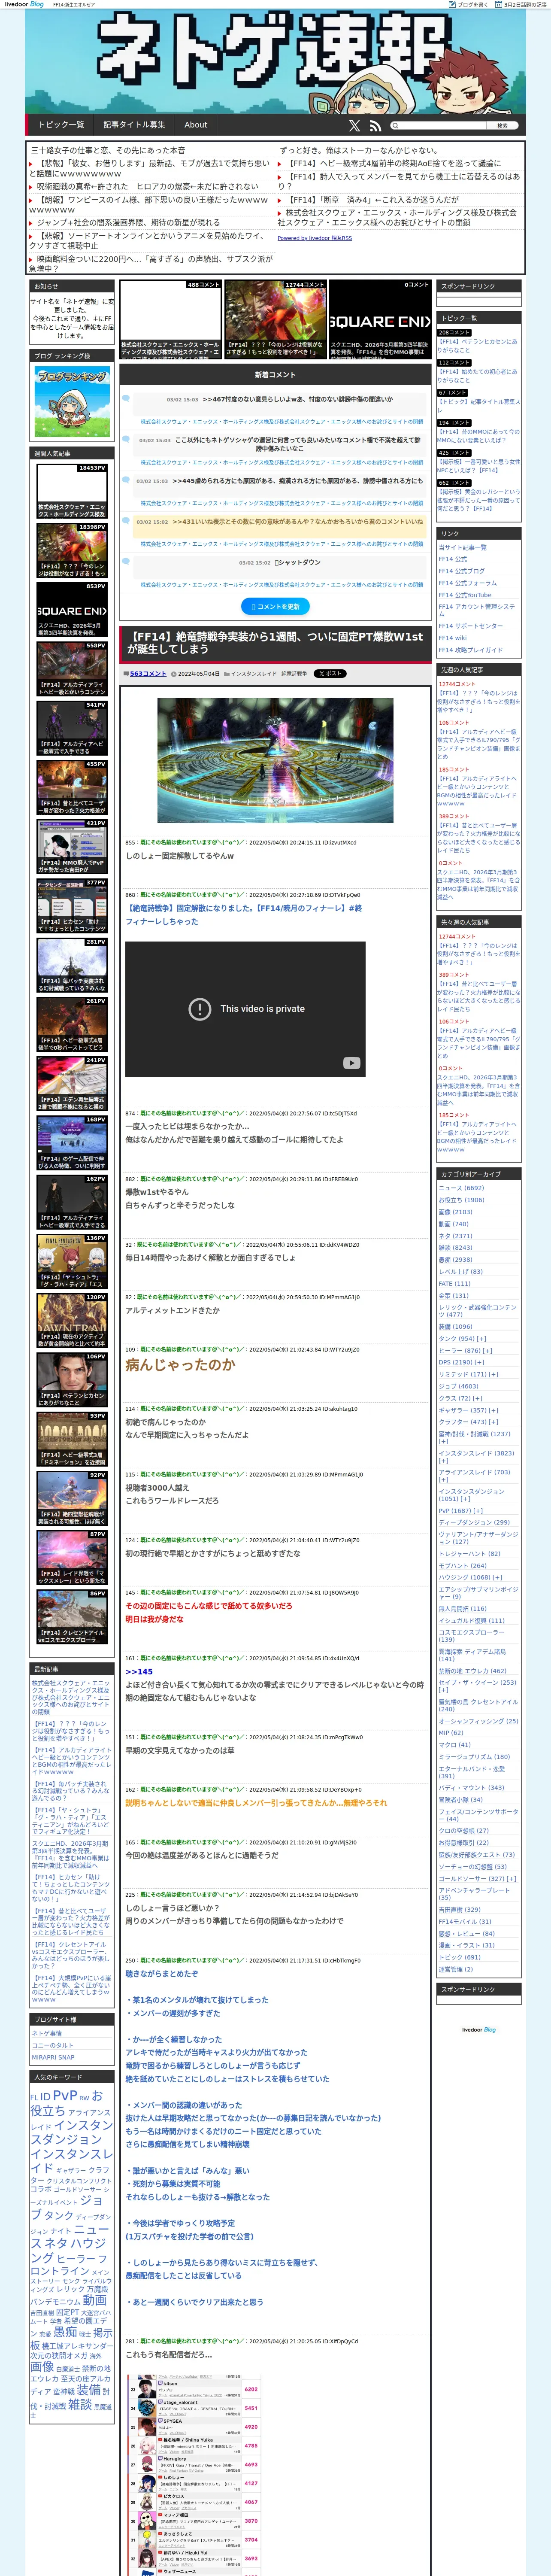Screen dimensions: 551x2576
Task: Open the 雑談 (8243) category link
Action: [455, 1248]
